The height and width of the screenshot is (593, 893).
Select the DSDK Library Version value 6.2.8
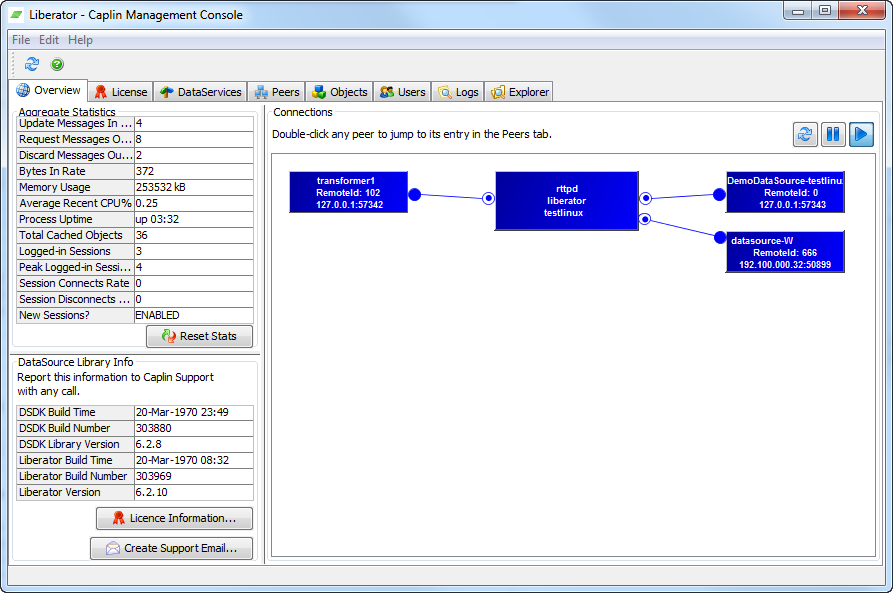coord(194,444)
